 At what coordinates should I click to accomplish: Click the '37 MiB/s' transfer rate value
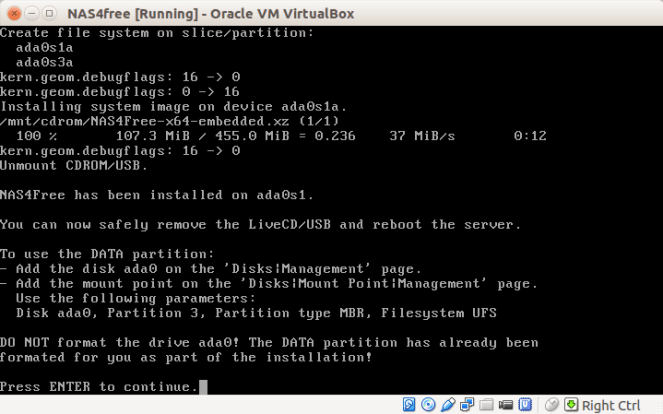pyautogui.click(x=422, y=136)
